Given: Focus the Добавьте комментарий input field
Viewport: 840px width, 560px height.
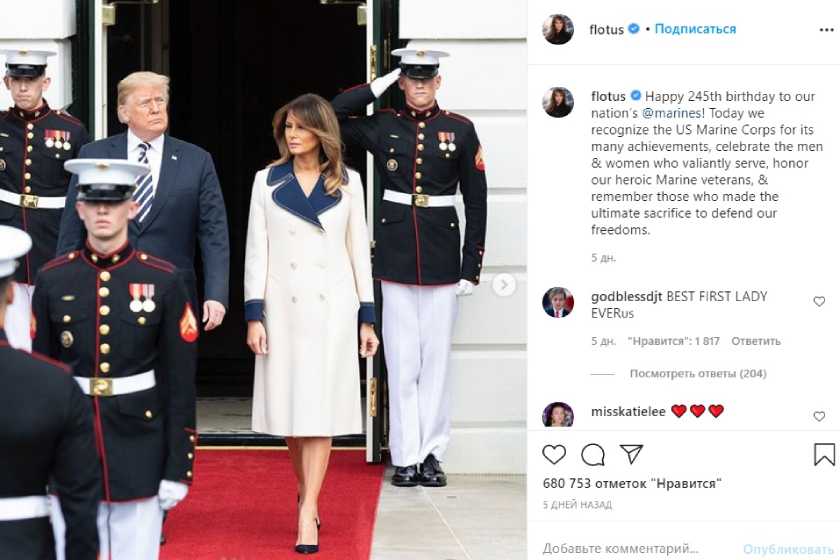Looking at the screenshot, I should pyautogui.click(x=620, y=549).
